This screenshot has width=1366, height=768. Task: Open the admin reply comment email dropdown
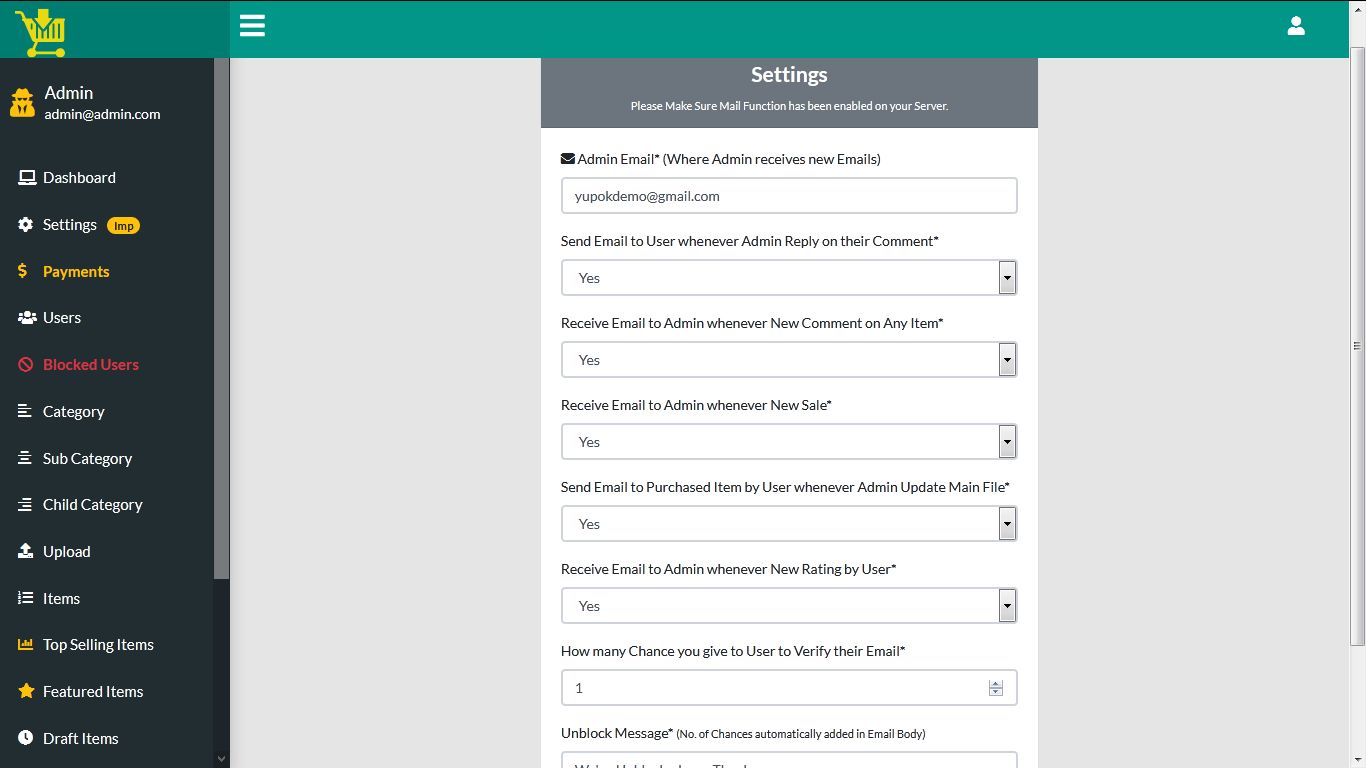coord(788,278)
